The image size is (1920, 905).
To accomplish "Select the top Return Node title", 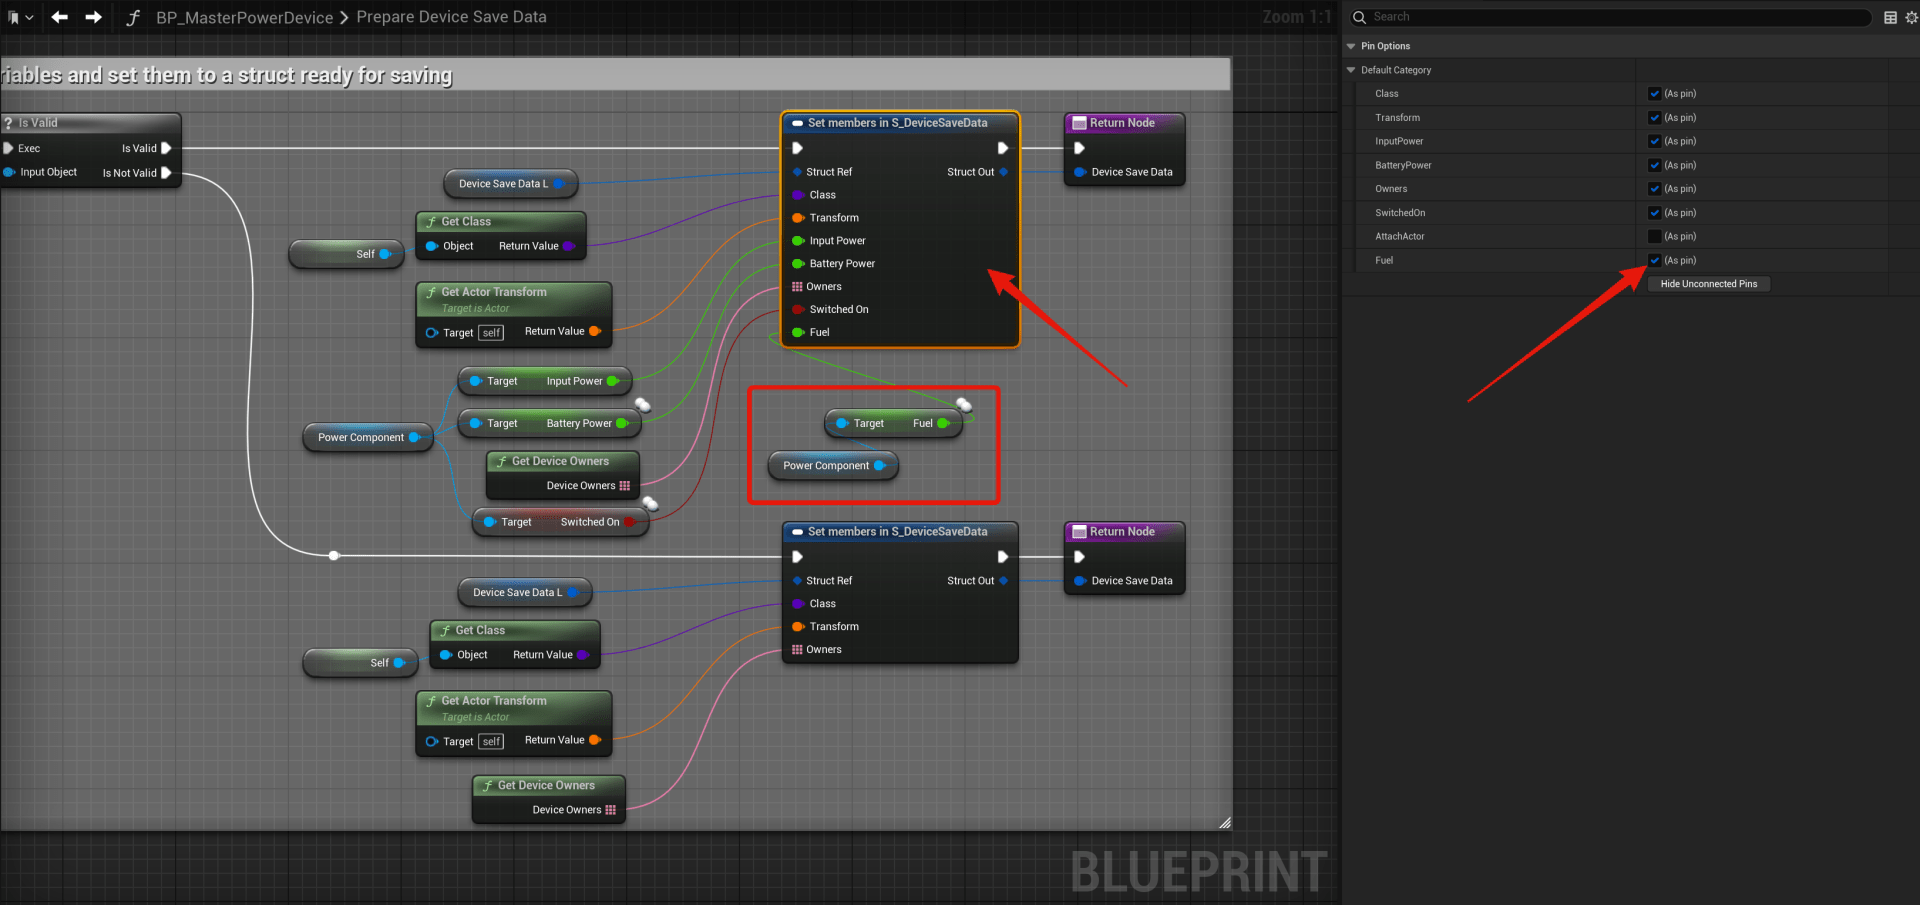I will pos(1122,123).
